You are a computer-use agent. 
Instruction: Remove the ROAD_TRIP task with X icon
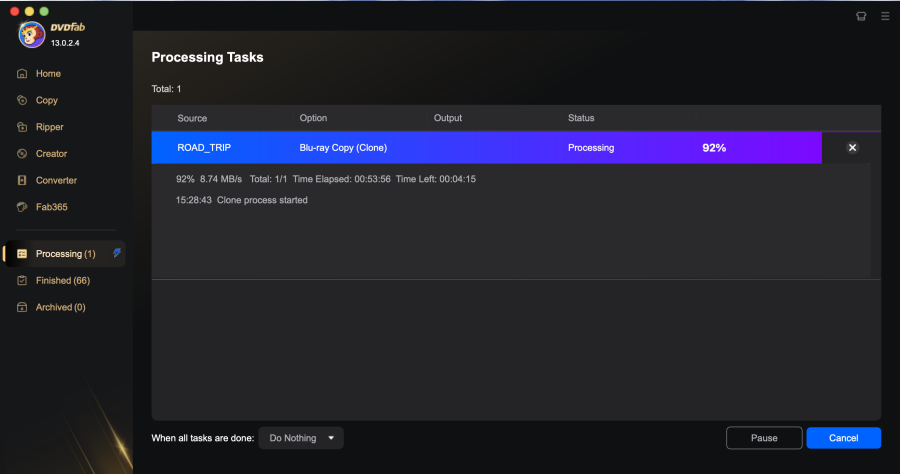(852, 148)
